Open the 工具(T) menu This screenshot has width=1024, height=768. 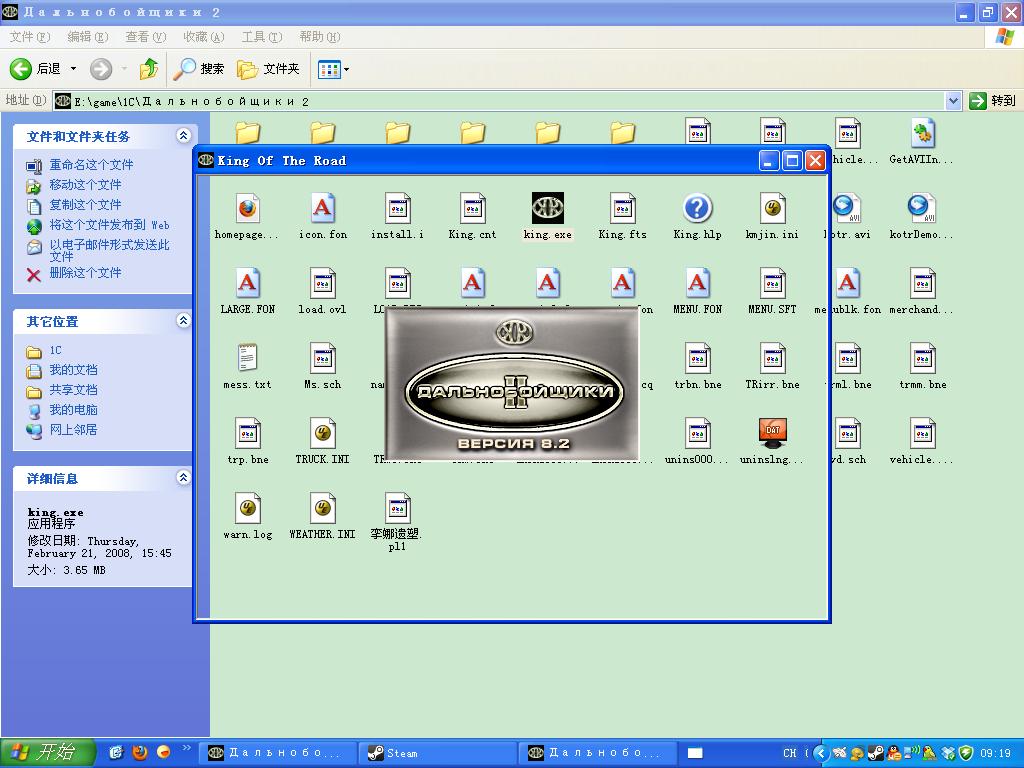click(261, 37)
